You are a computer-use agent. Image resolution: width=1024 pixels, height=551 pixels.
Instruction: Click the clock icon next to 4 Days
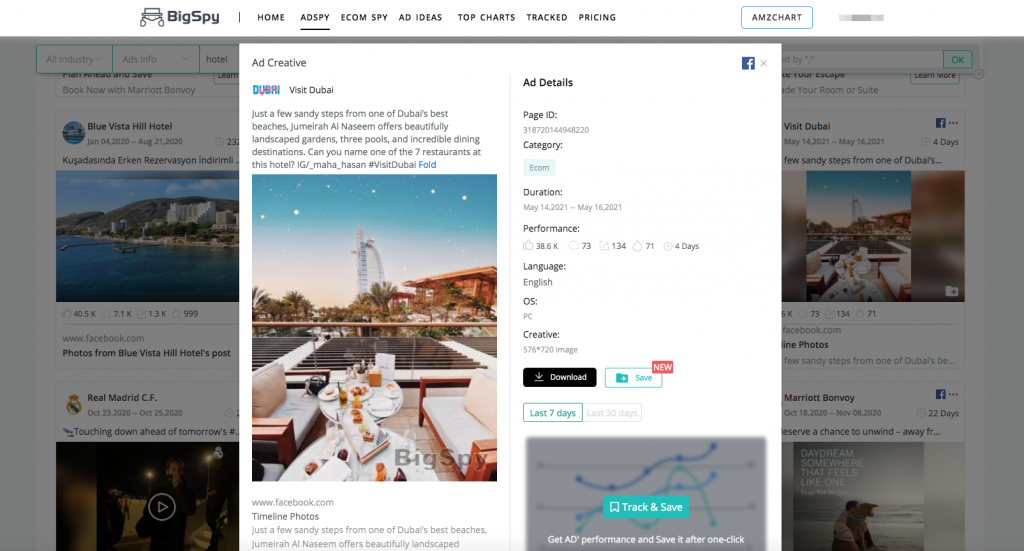(x=667, y=246)
